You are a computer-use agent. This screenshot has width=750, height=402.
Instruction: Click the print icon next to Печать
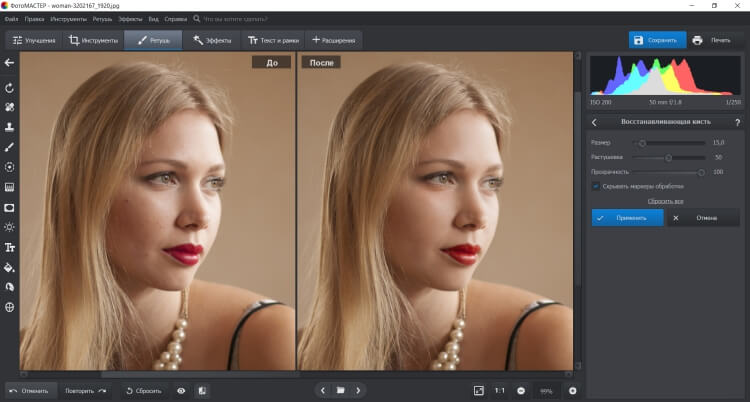(x=697, y=40)
